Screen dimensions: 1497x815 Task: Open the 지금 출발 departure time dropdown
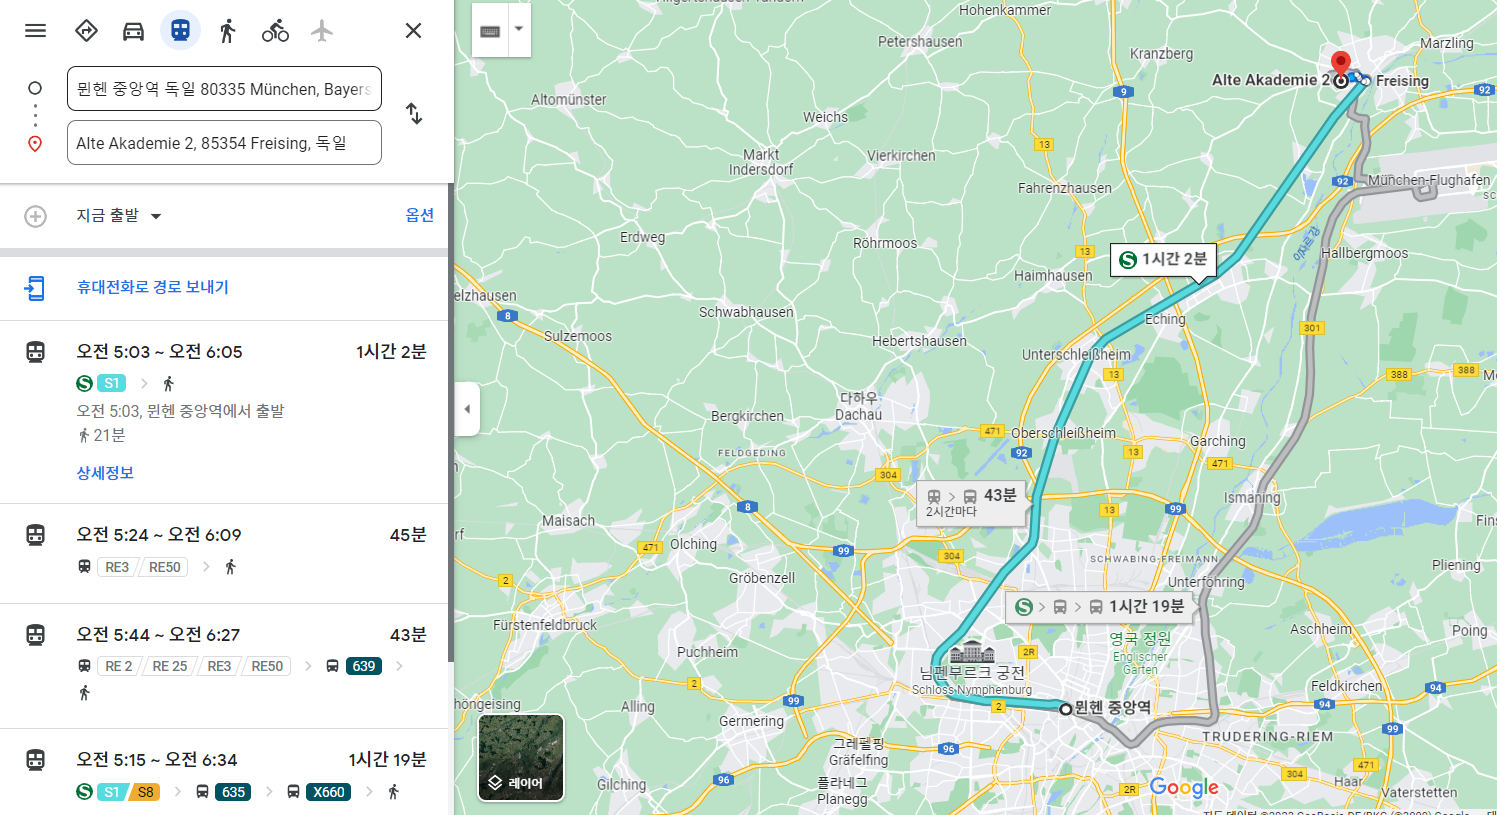pos(118,215)
